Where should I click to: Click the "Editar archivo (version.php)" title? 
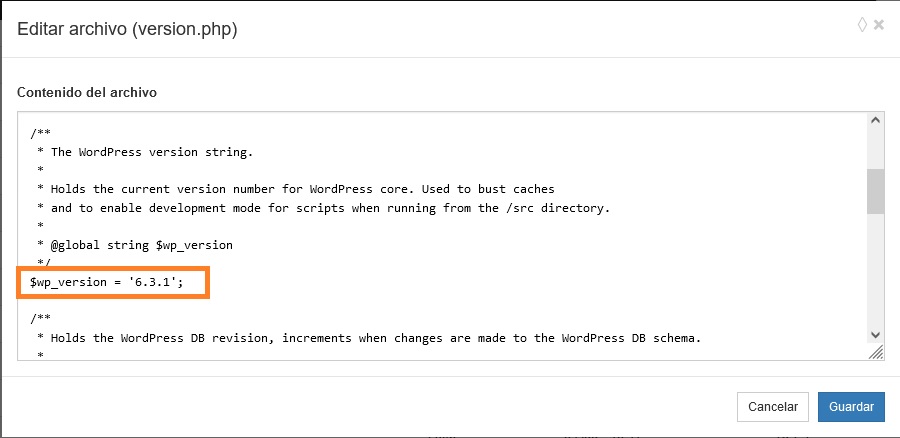[x=127, y=29]
